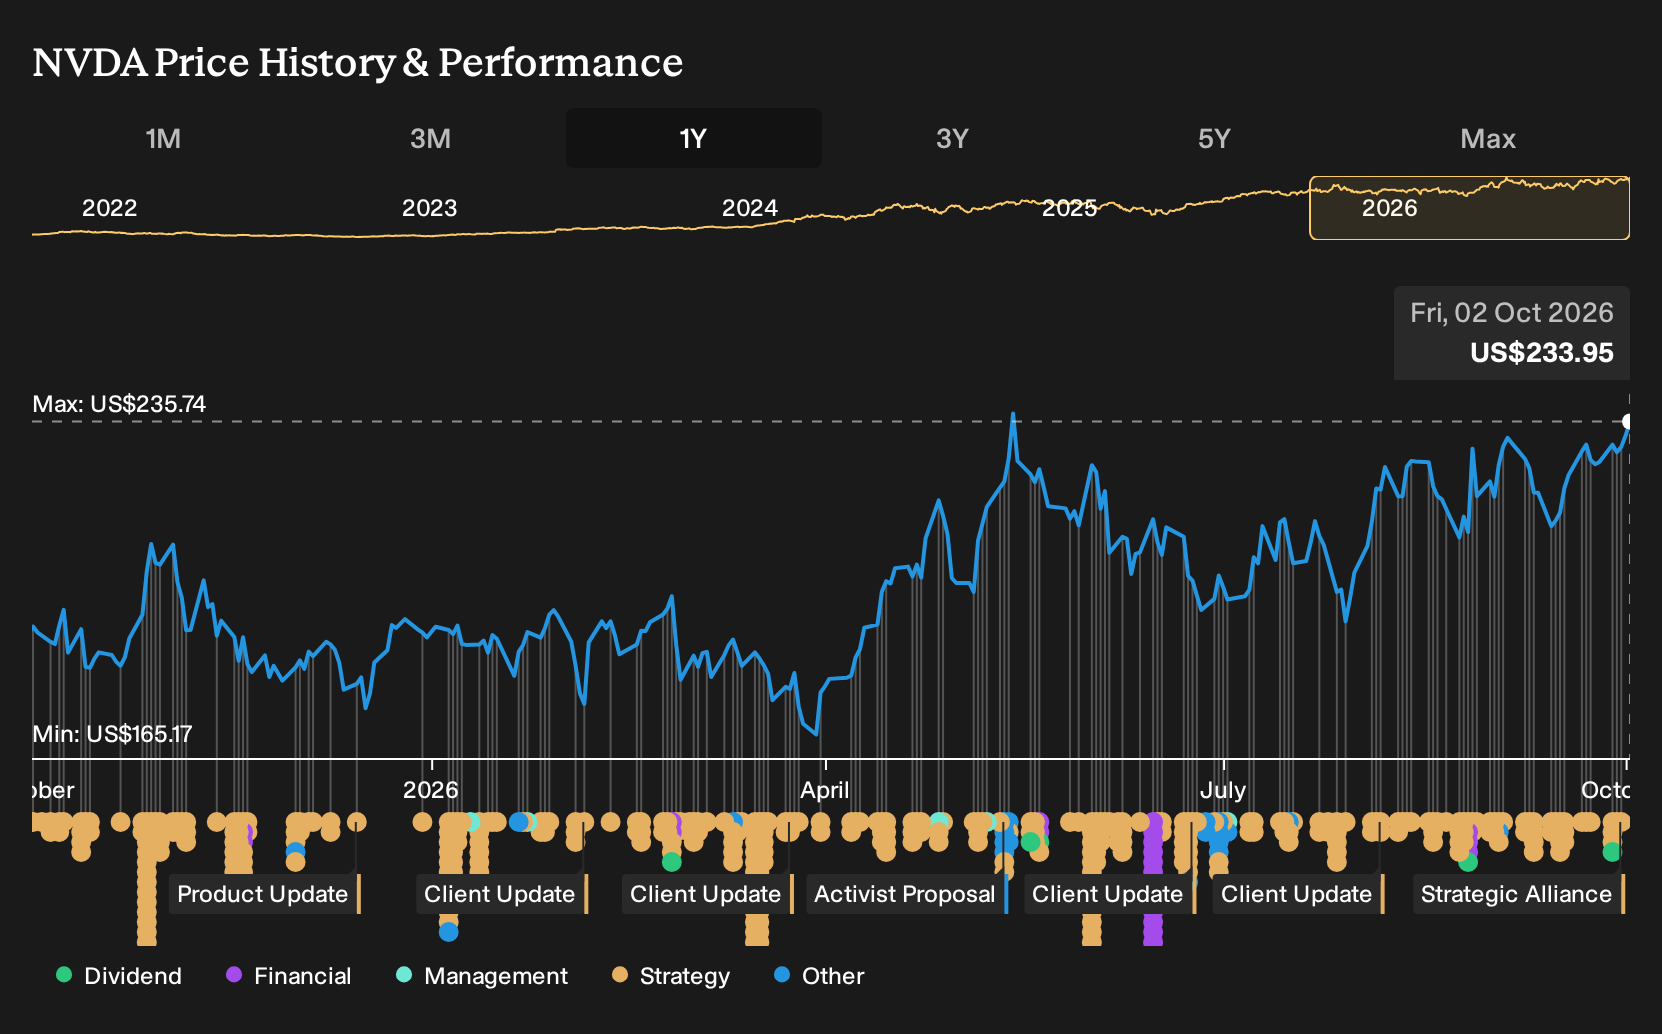Click the 2023 year label in the overview chart

(x=430, y=208)
